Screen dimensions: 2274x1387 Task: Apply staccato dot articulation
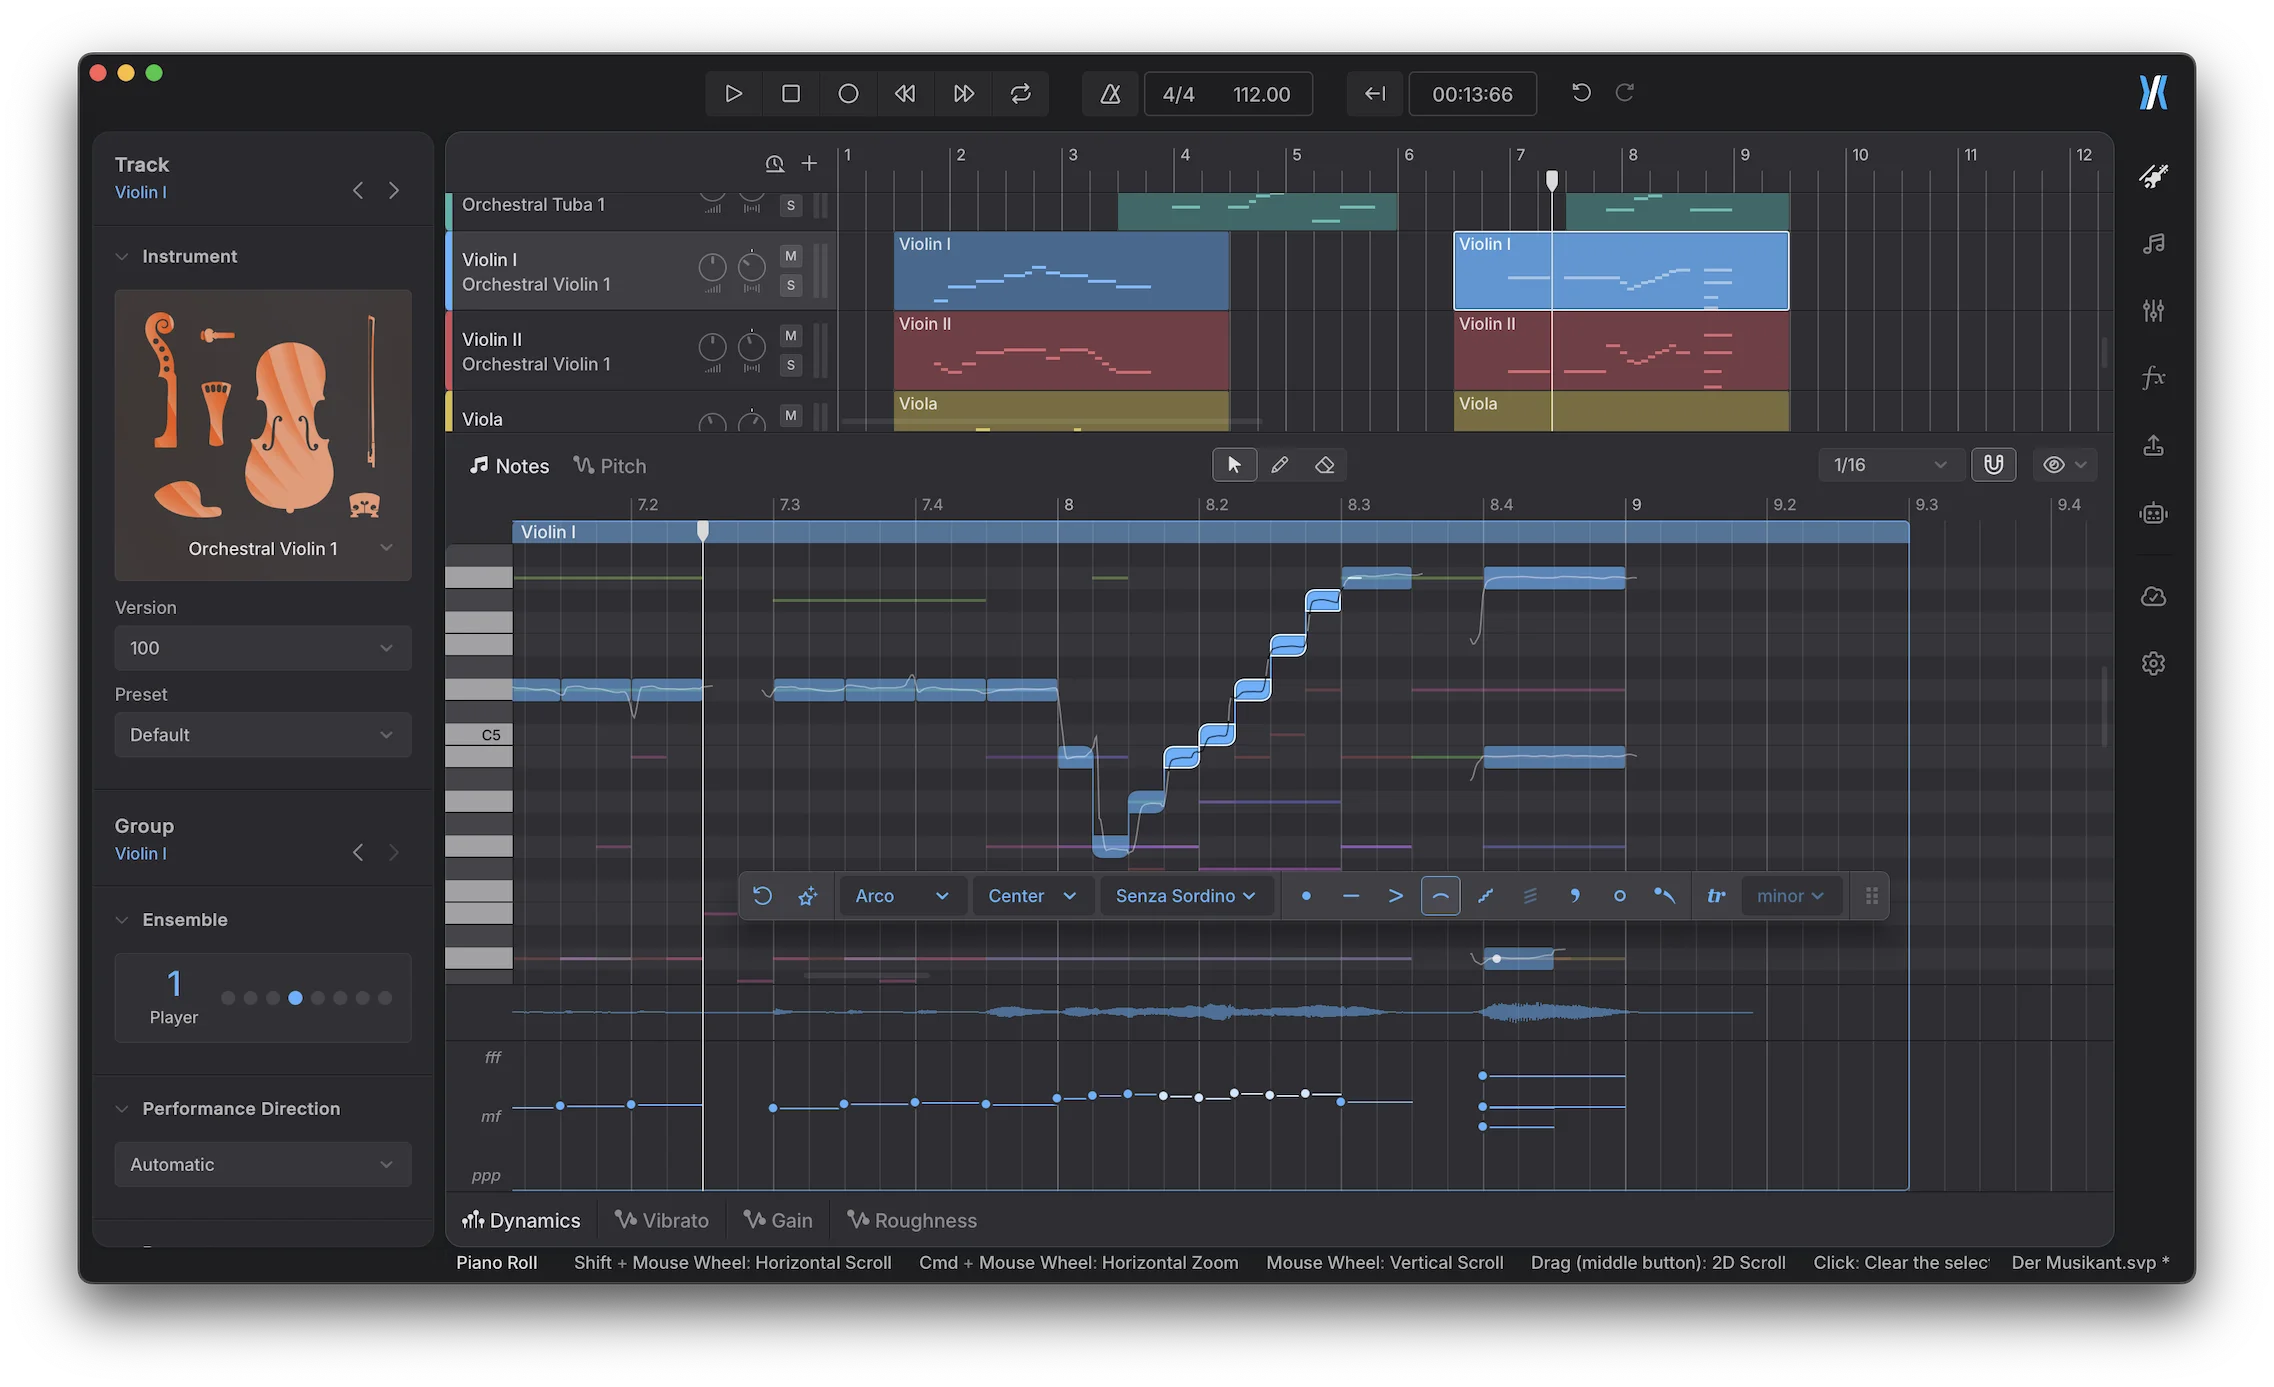[1306, 896]
